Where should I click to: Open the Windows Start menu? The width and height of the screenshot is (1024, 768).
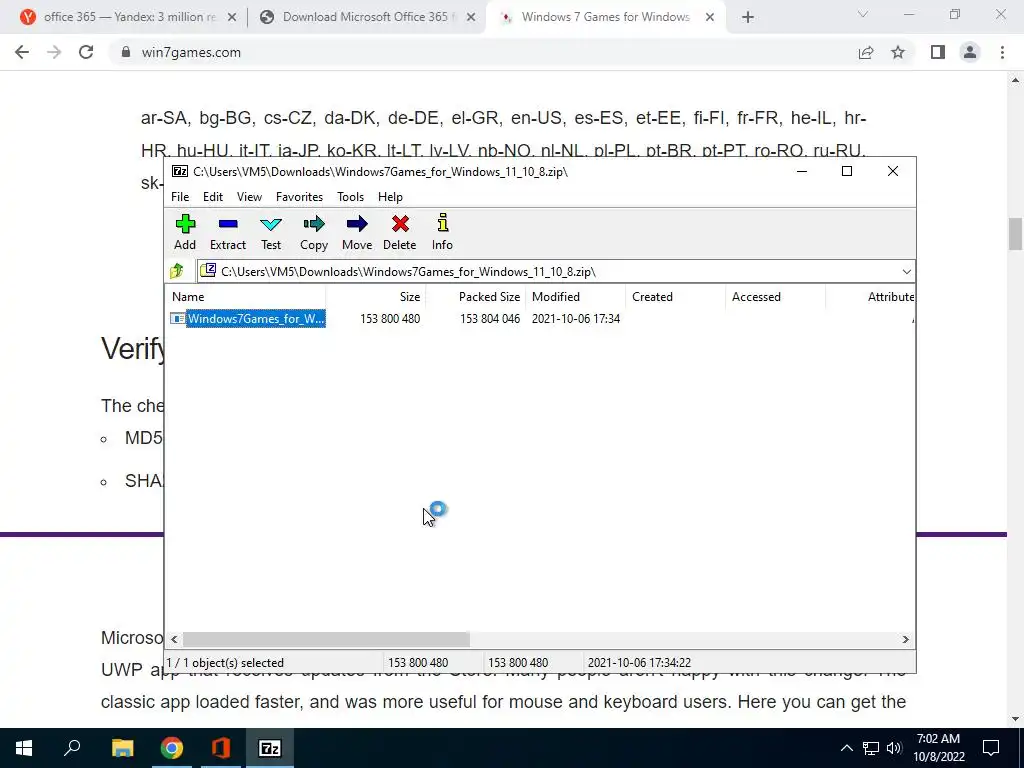[24, 748]
